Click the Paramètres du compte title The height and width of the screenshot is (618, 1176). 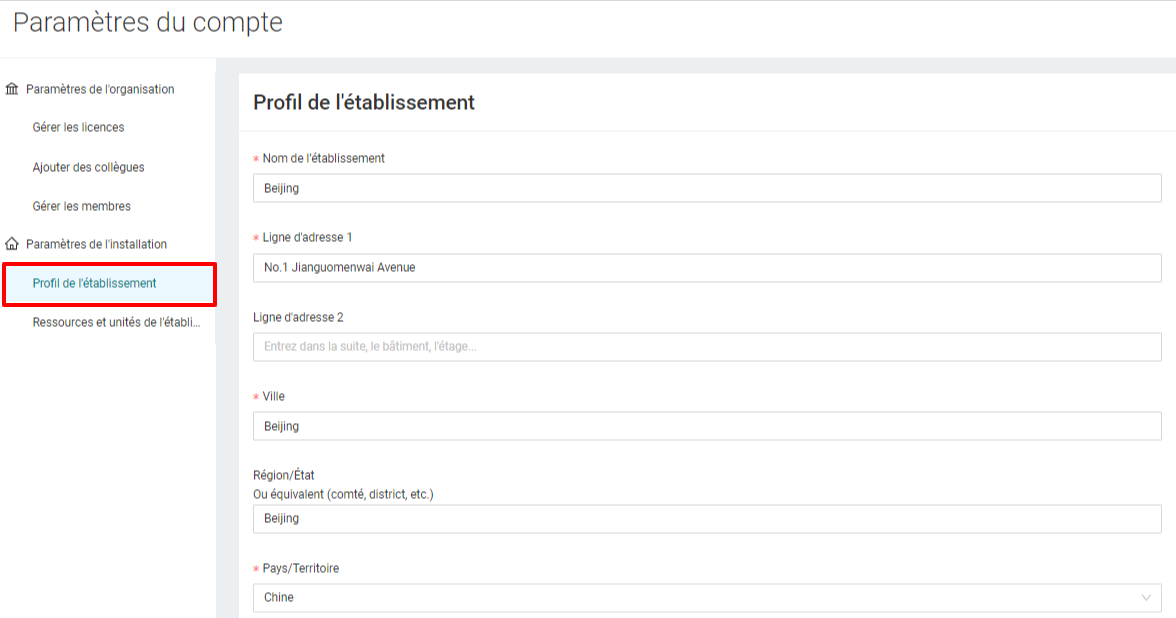[x=148, y=22]
